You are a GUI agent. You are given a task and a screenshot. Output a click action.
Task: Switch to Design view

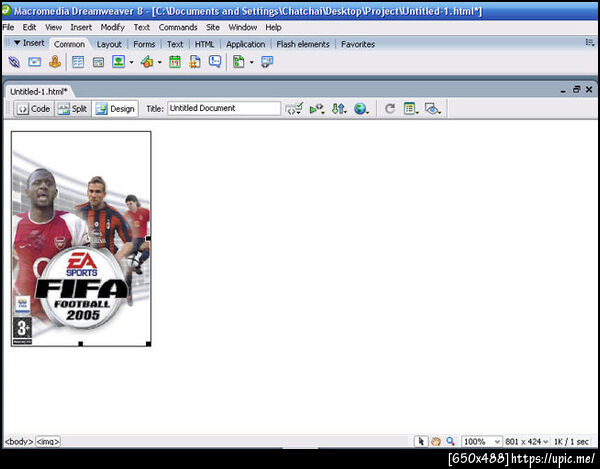coord(115,109)
